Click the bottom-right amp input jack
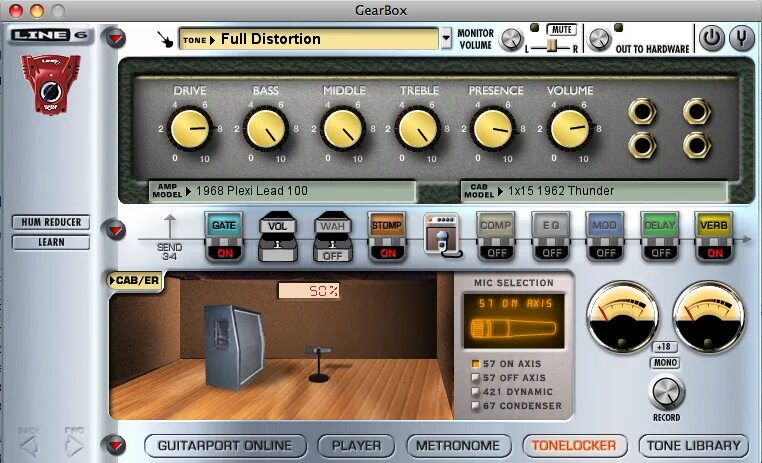The height and width of the screenshot is (463, 762). [696, 145]
